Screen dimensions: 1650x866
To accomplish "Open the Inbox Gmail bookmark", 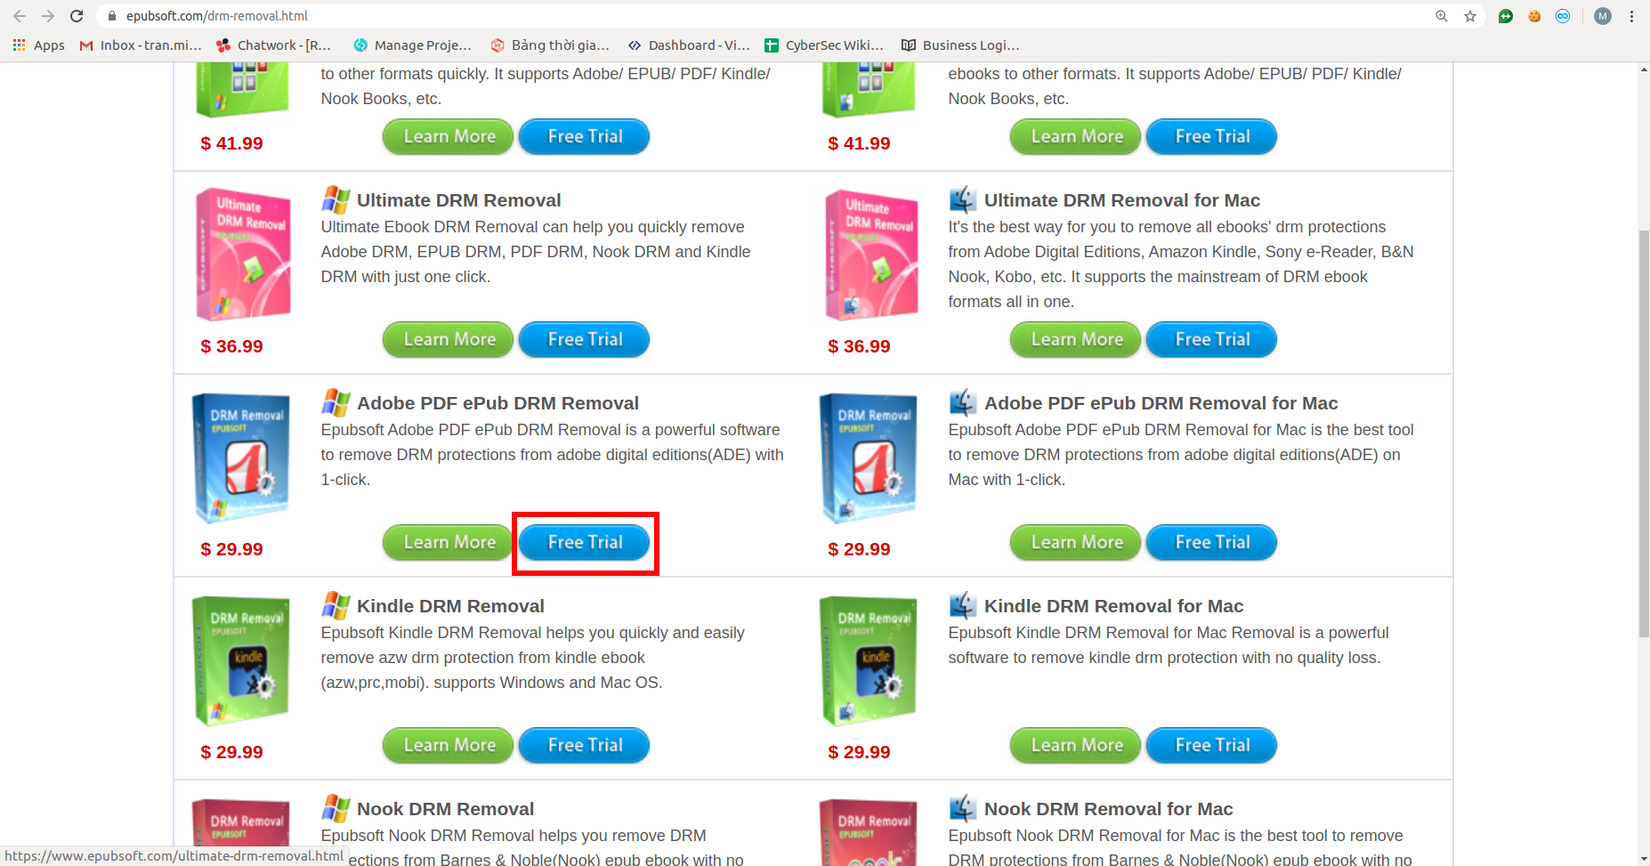I will tap(140, 45).
